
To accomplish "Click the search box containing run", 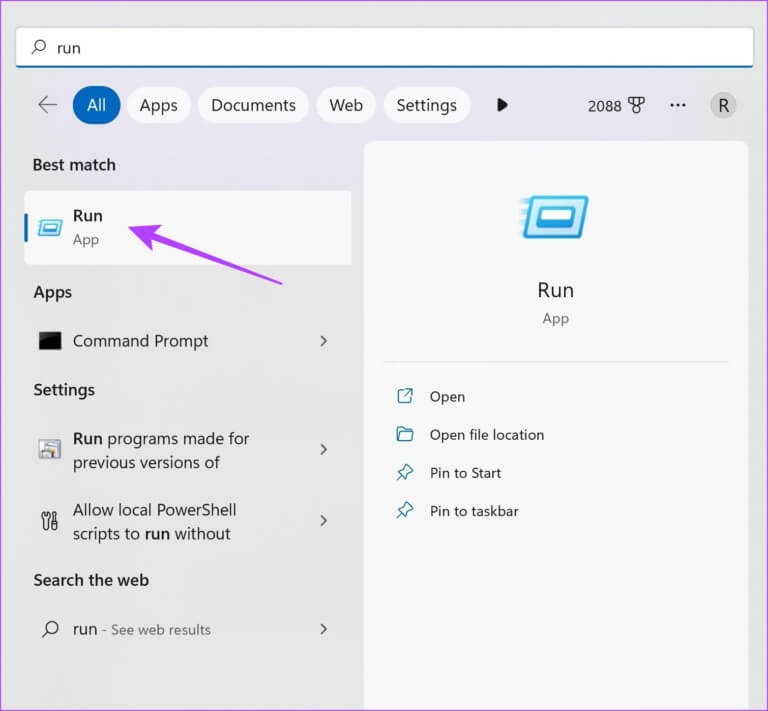I will (384, 47).
